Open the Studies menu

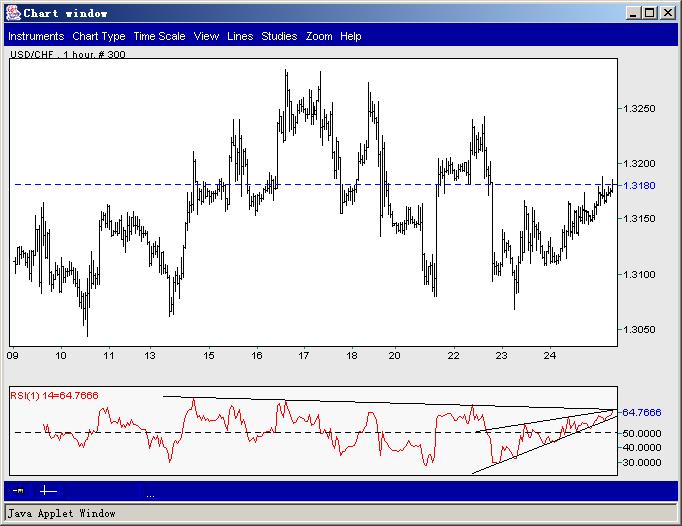point(279,36)
